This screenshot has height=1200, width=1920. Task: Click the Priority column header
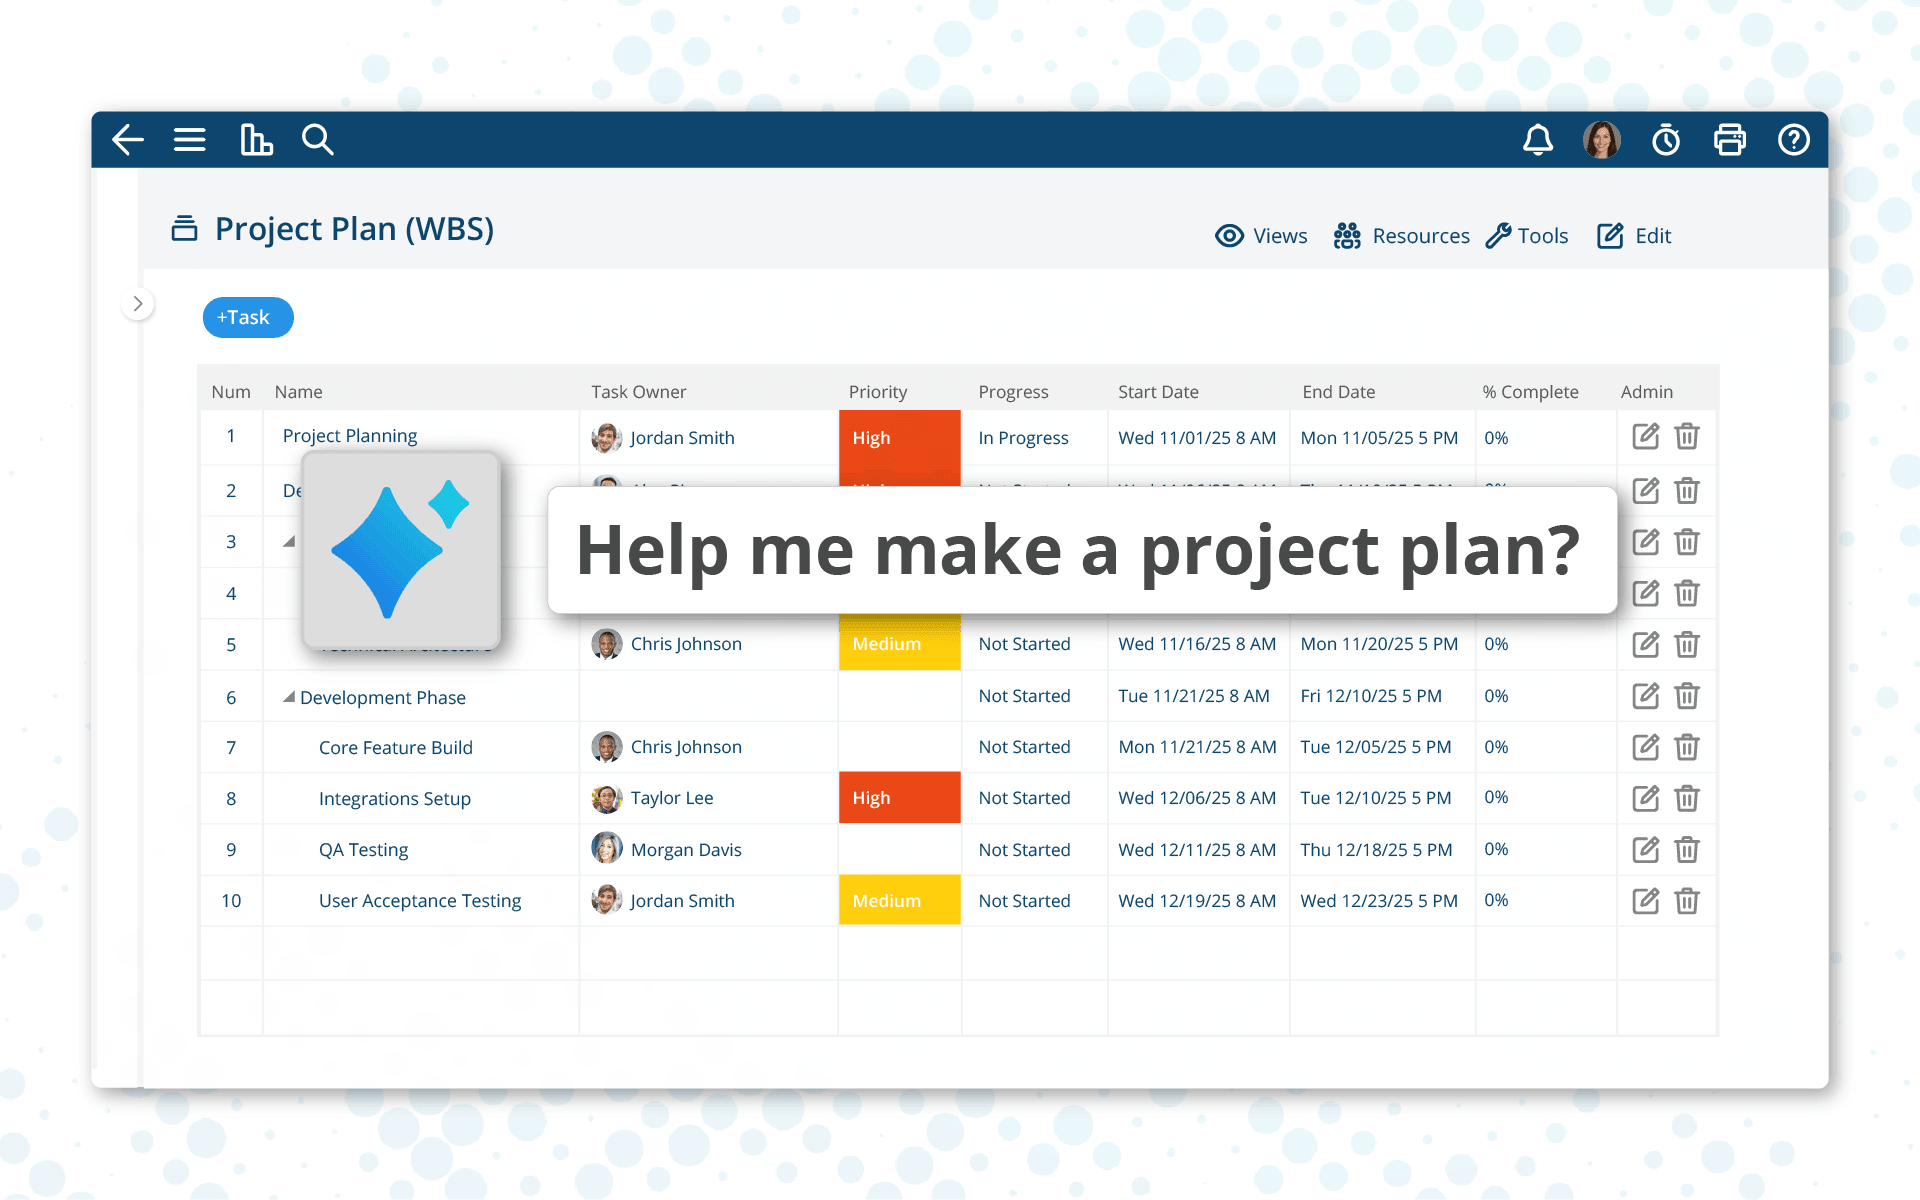[x=878, y=392]
